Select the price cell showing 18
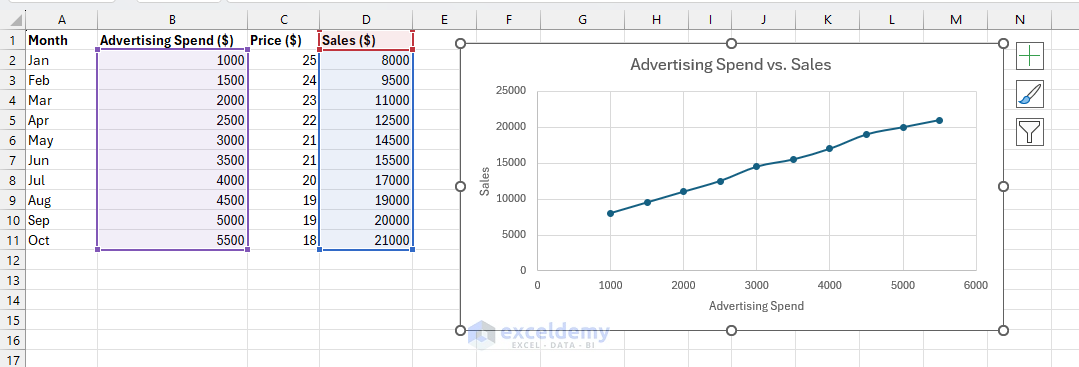This screenshot has width=1079, height=367. [x=283, y=240]
